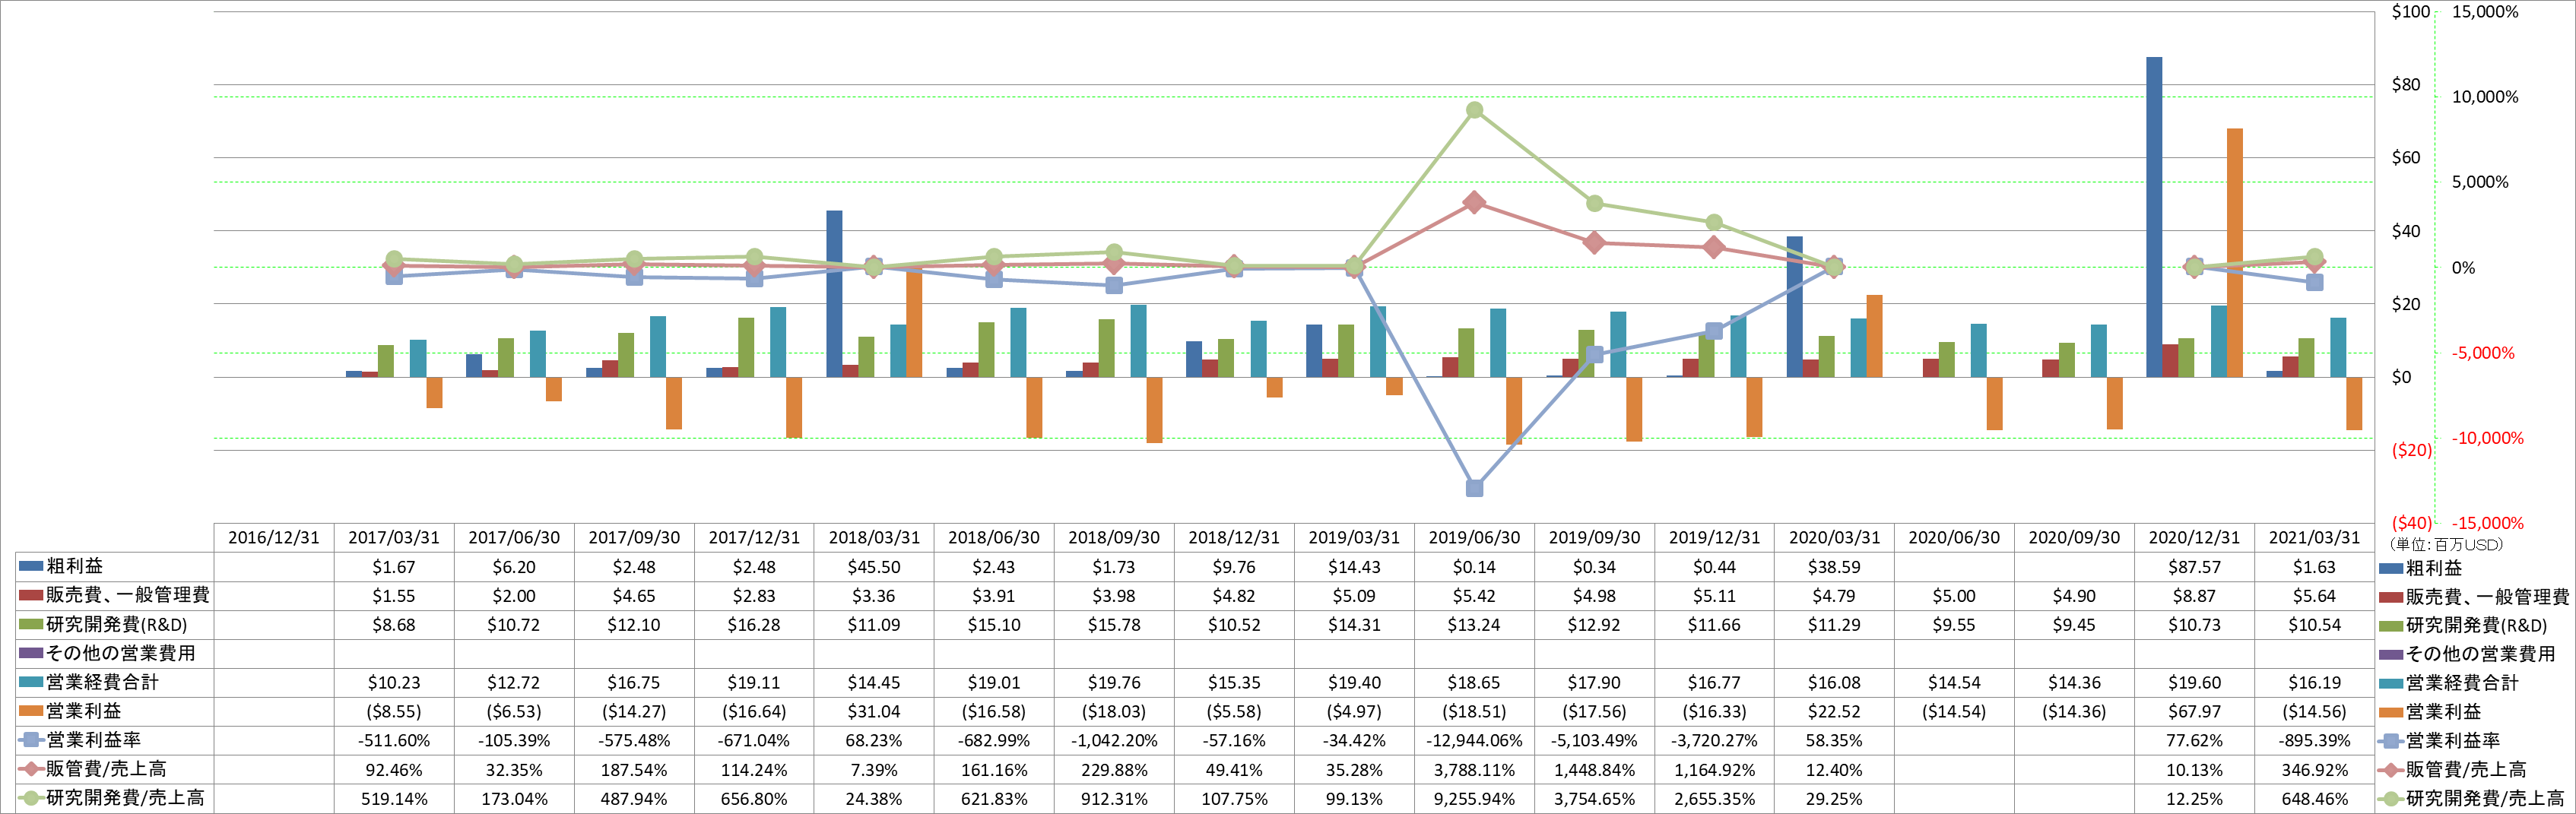The width and height of the screenshot is (2576, 814).
Task: Select the 3,788.11% SG&A ratio cell
Action: pos(1474,770)
